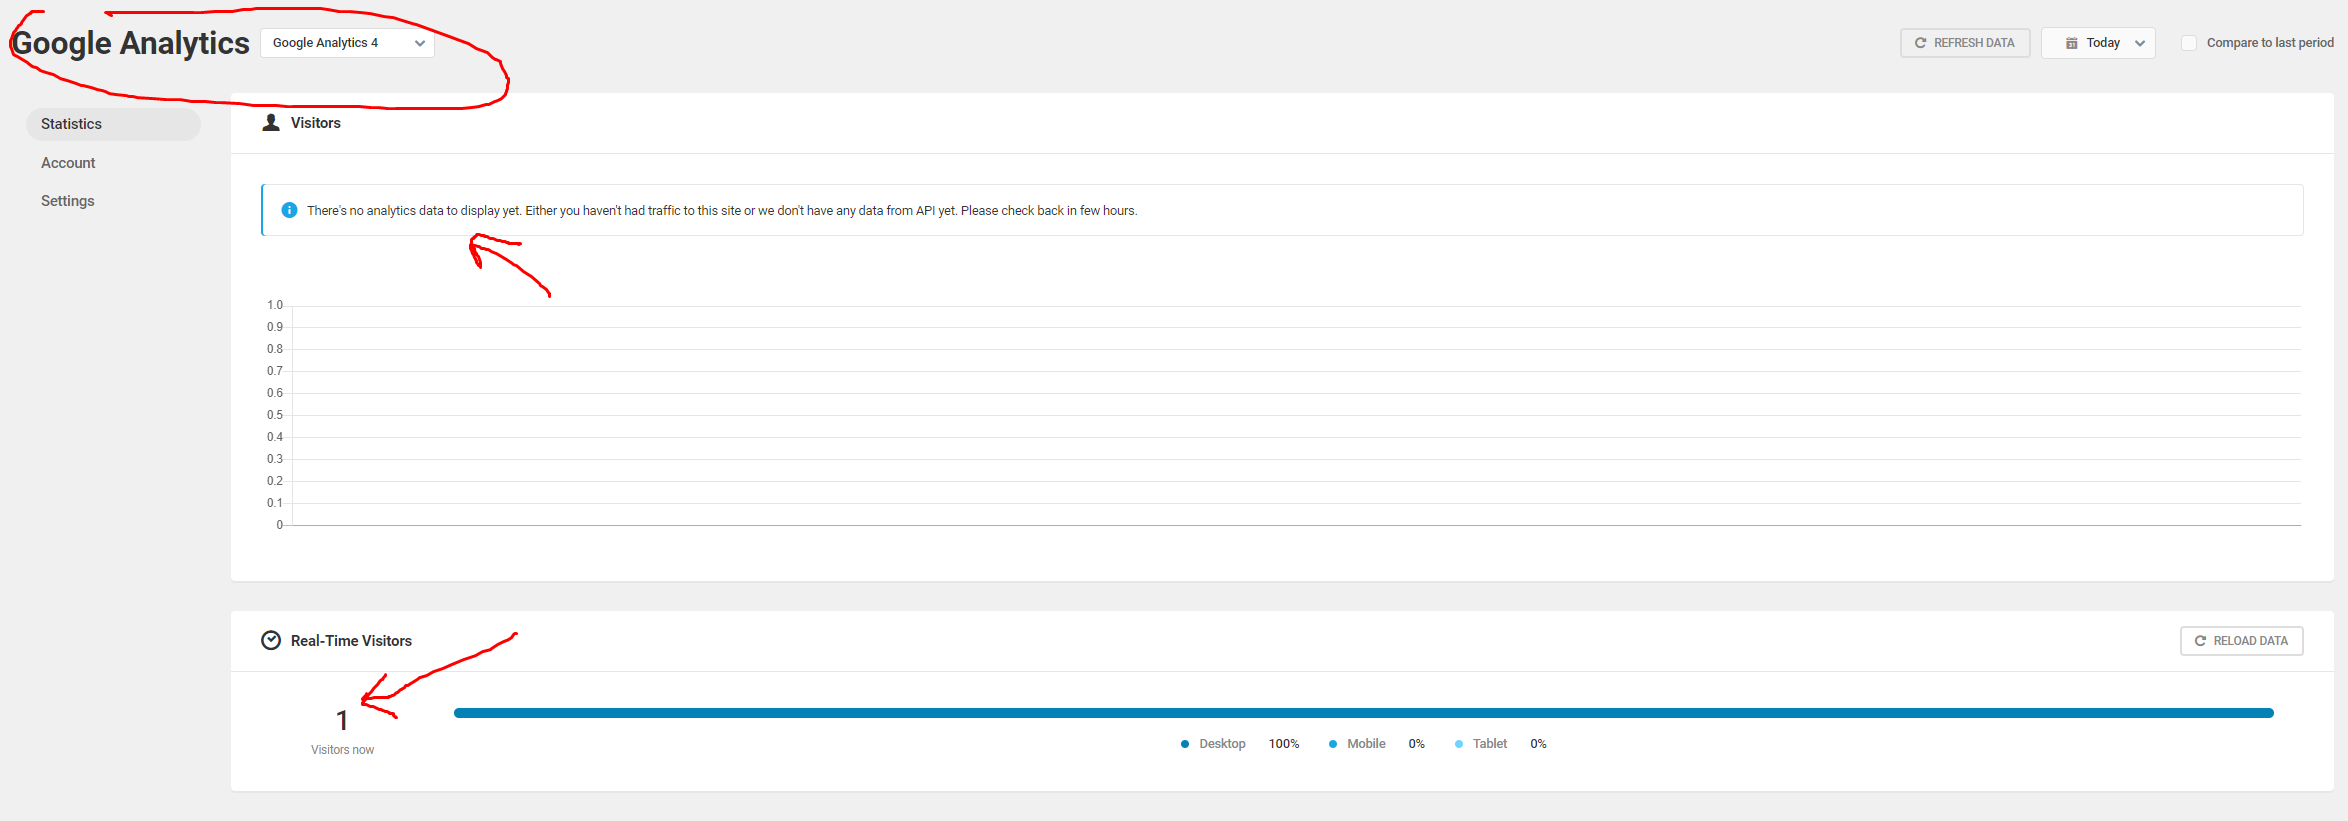Image resolution: width=2348 pixels, height=821 pixels.
Task: Tick the Compare to last period checkbox
Action: pos(2189,43)
